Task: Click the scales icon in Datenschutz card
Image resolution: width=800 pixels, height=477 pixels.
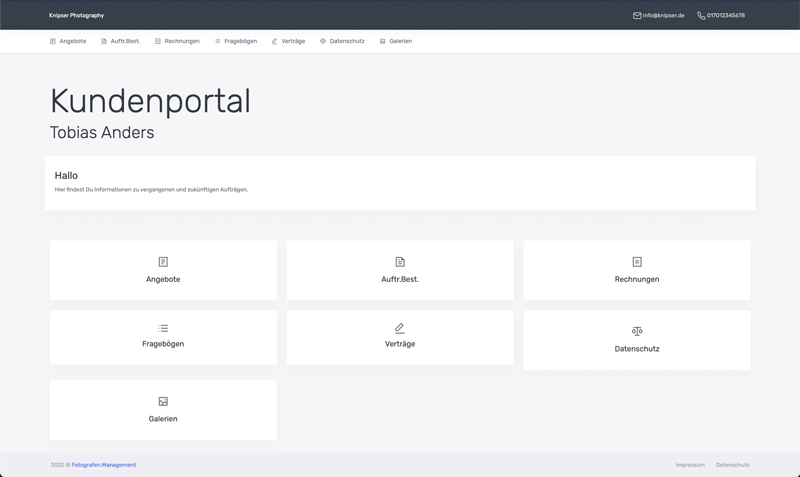Action: [x=637, y=331]
